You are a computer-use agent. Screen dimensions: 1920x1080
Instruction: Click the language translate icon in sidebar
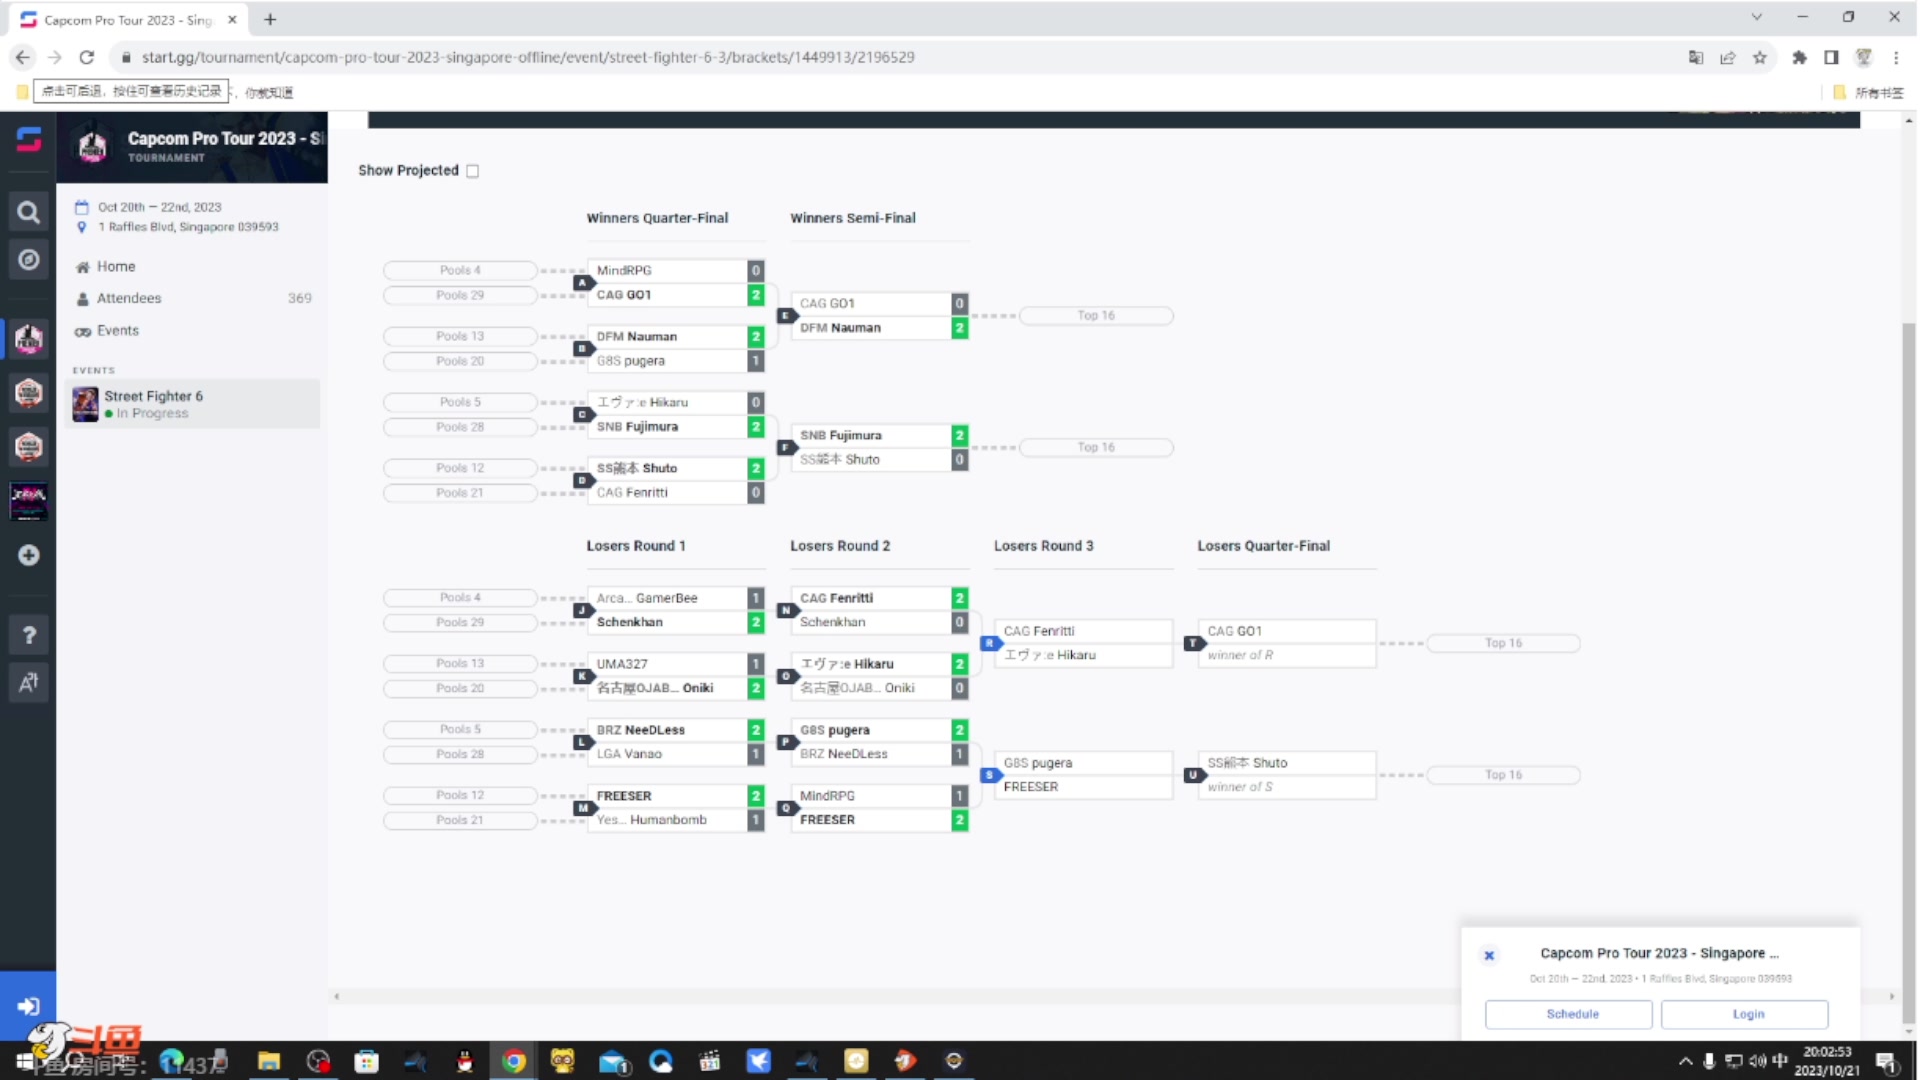tap(28, 683)
